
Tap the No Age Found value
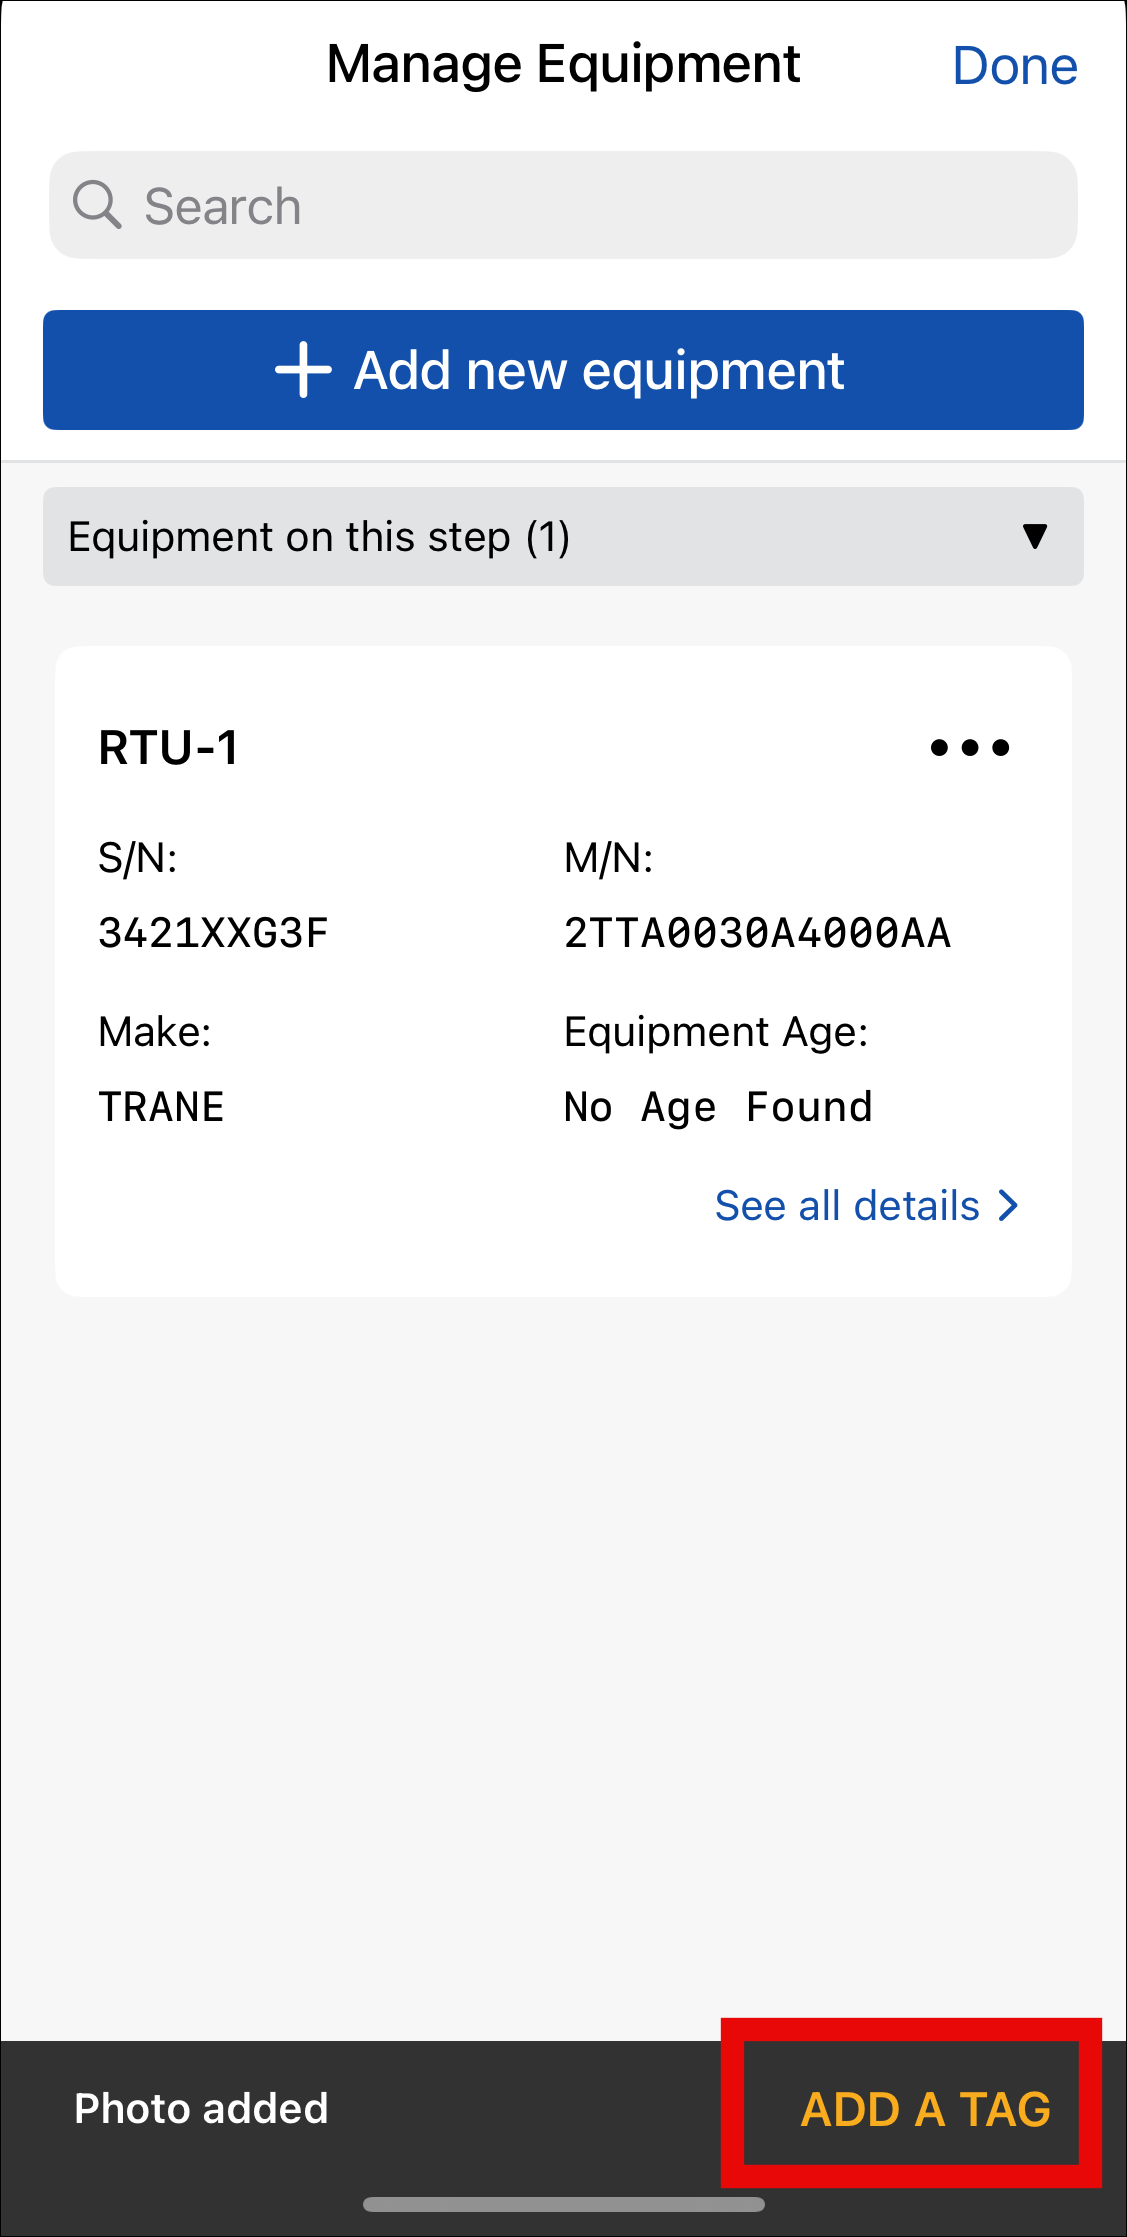point(718,1107)
